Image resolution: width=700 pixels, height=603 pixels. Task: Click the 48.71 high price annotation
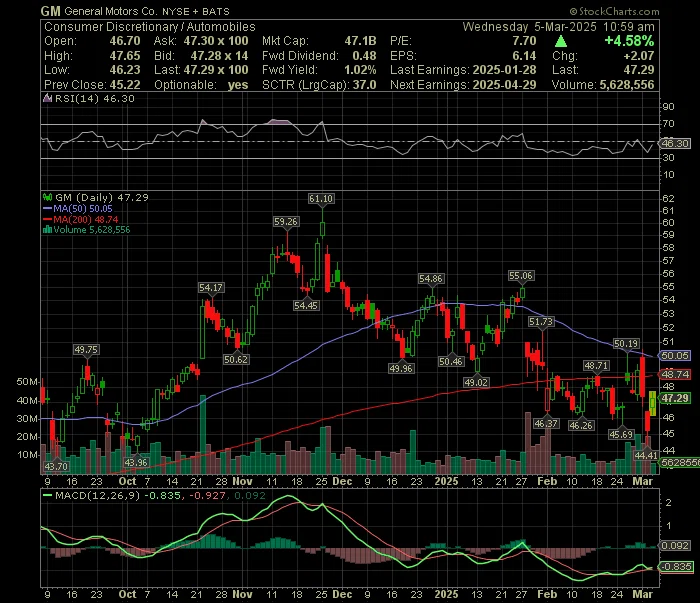point(596,366)
